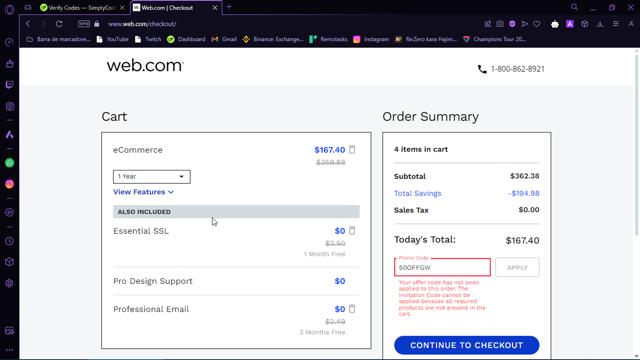
Task: Click the Continue to Checkout button
Action: [x=467, y=345]
